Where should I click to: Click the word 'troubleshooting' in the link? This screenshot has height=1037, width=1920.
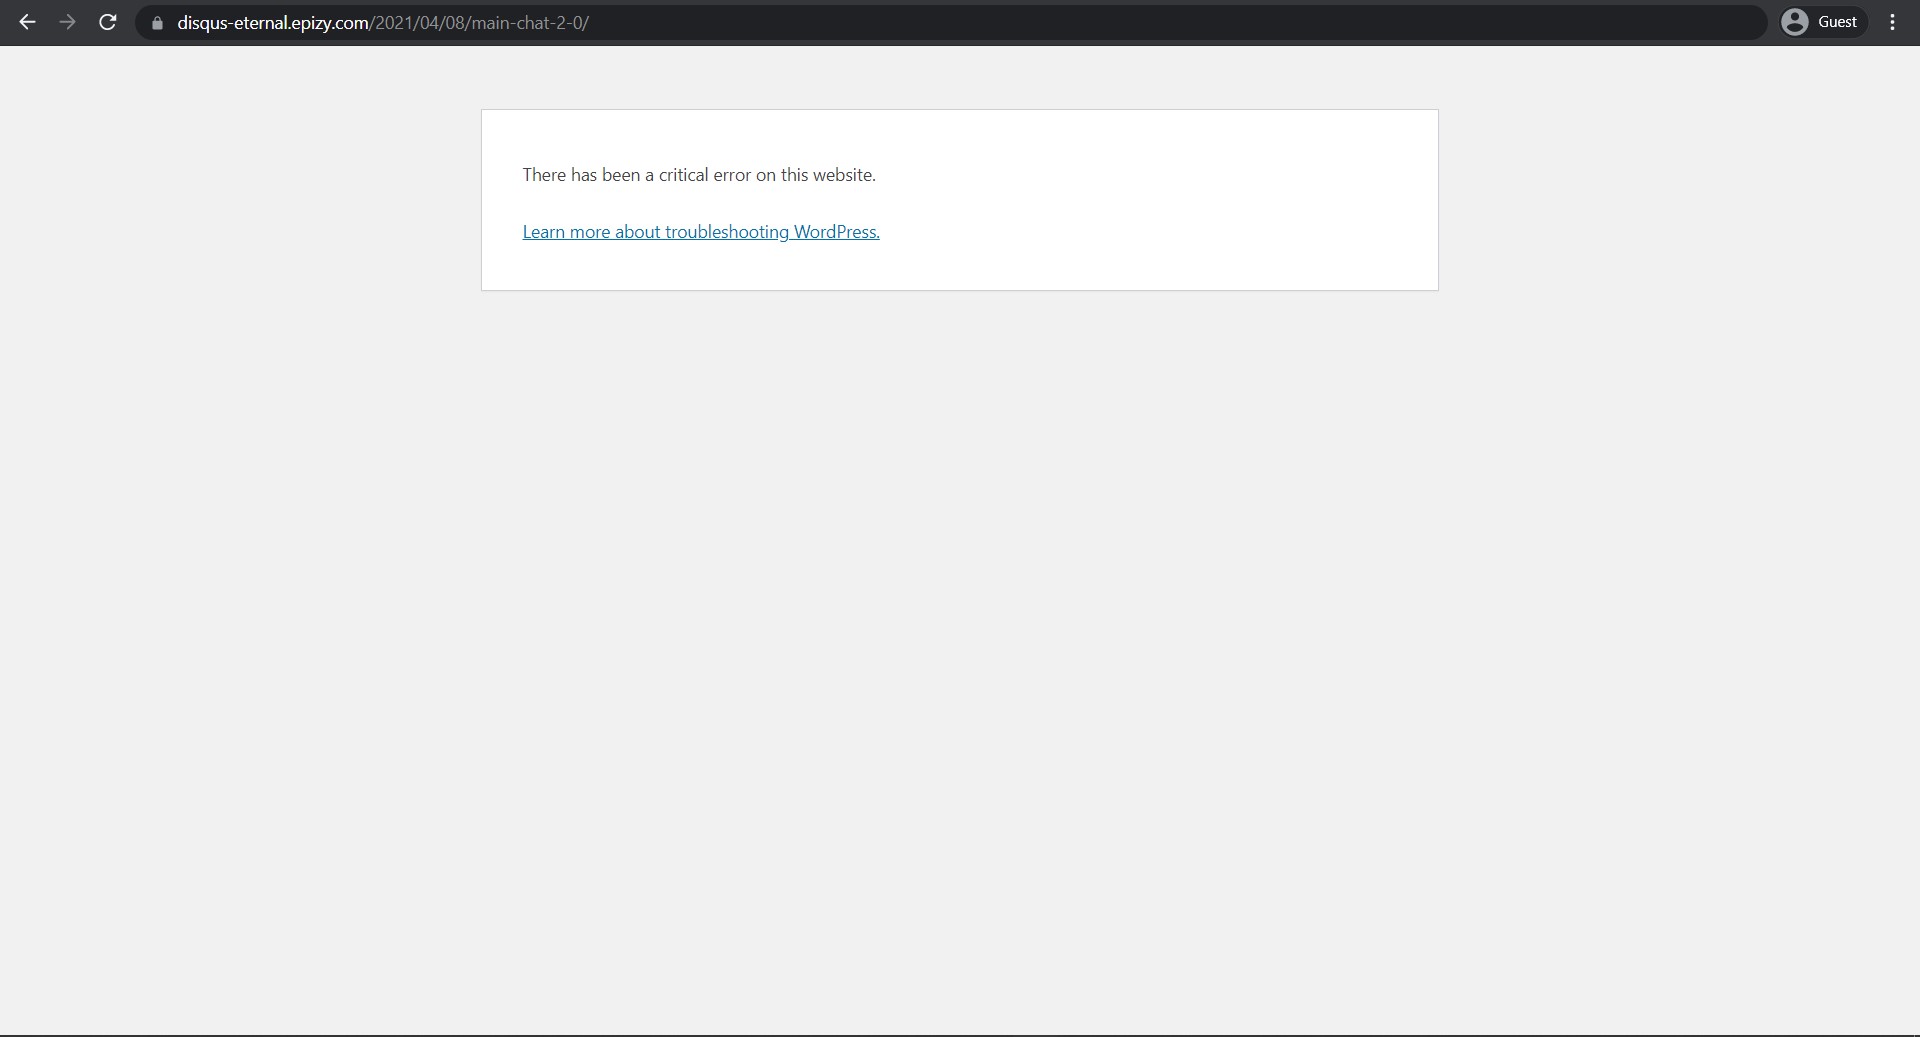click(x=727, y=232)
